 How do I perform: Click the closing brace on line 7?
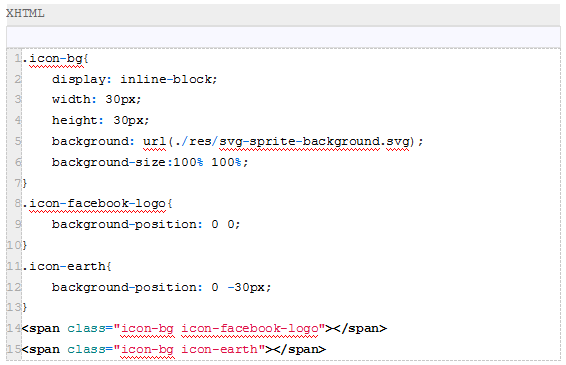[x=25, y=183]
